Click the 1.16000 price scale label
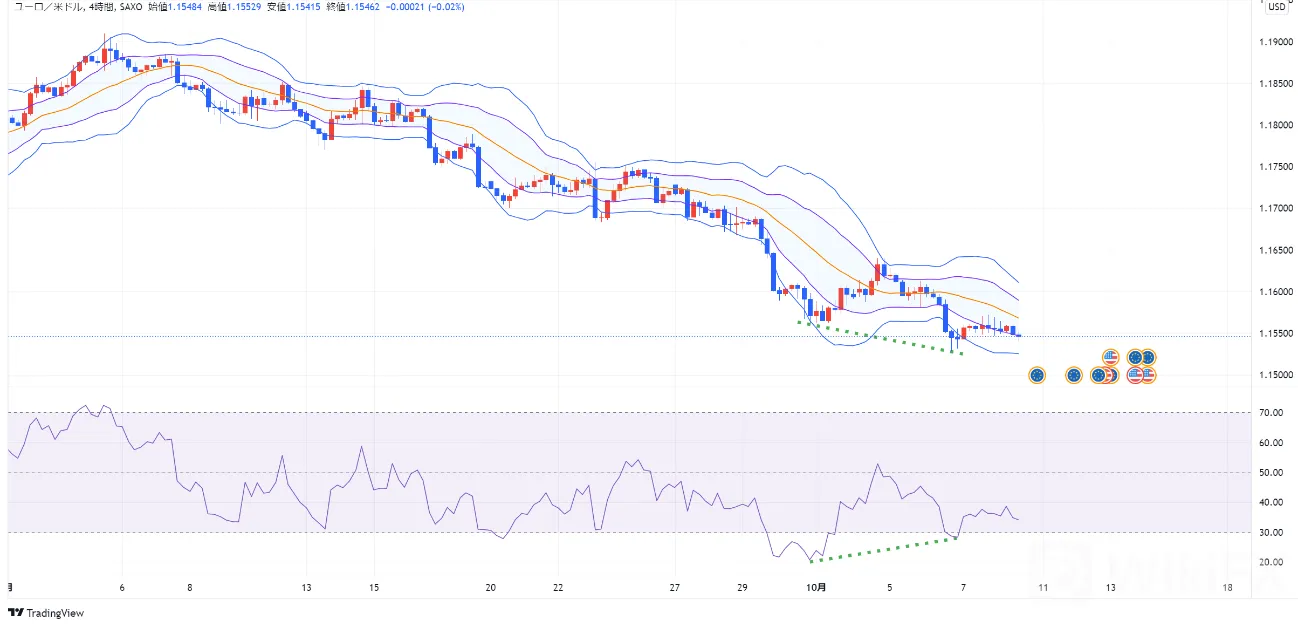1298x627 pixels. pos(1277,292)
